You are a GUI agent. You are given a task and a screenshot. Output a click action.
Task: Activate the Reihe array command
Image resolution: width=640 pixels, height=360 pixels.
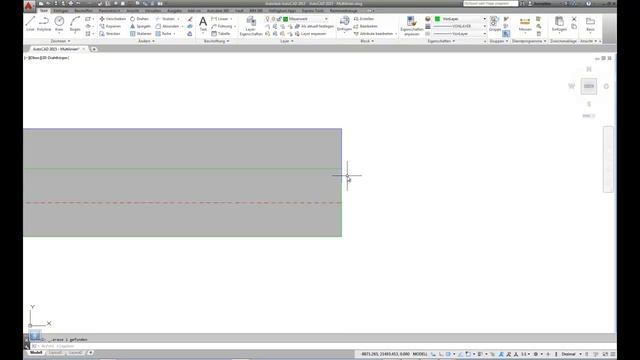[163, 33]
